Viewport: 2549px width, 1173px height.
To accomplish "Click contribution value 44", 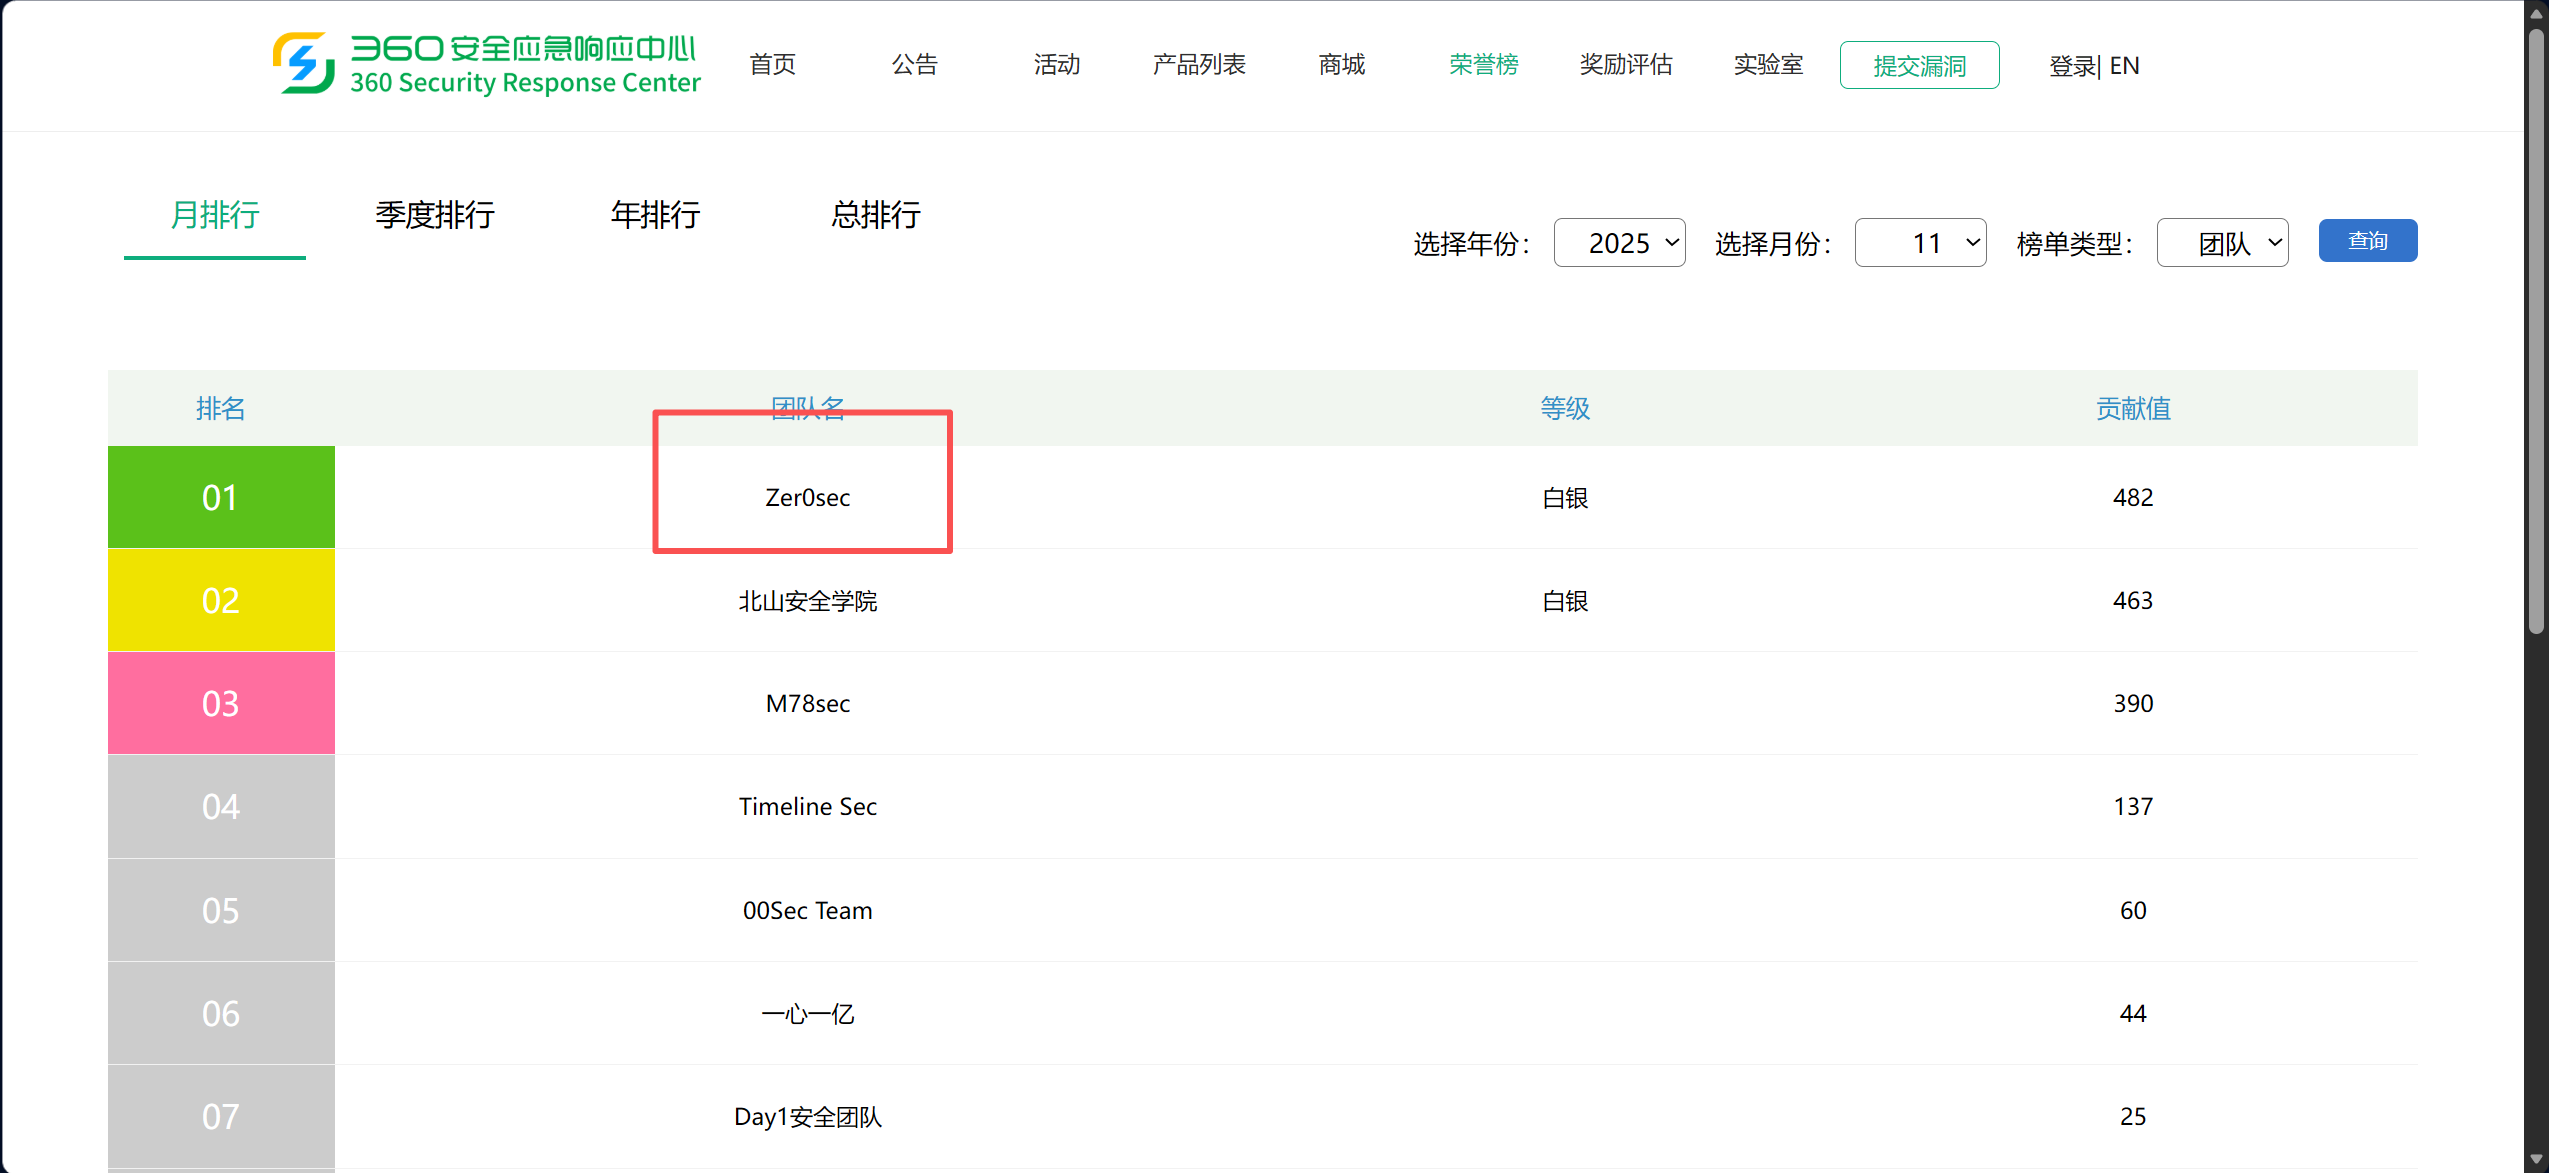I will coord(2133,1013).
